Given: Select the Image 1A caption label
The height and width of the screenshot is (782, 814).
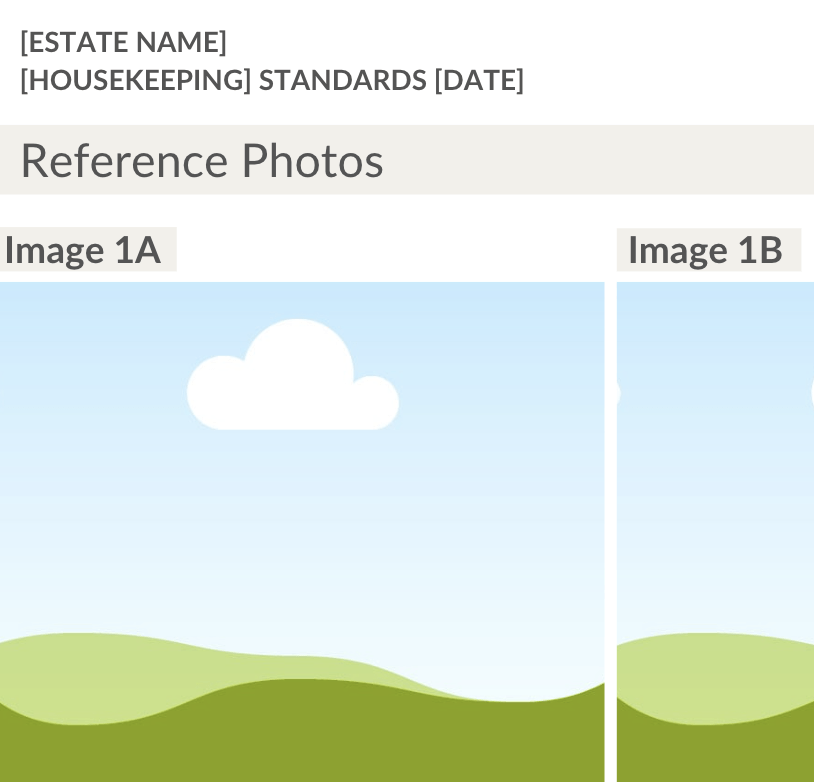Looking at the screenshot, I should pos(84,250).
